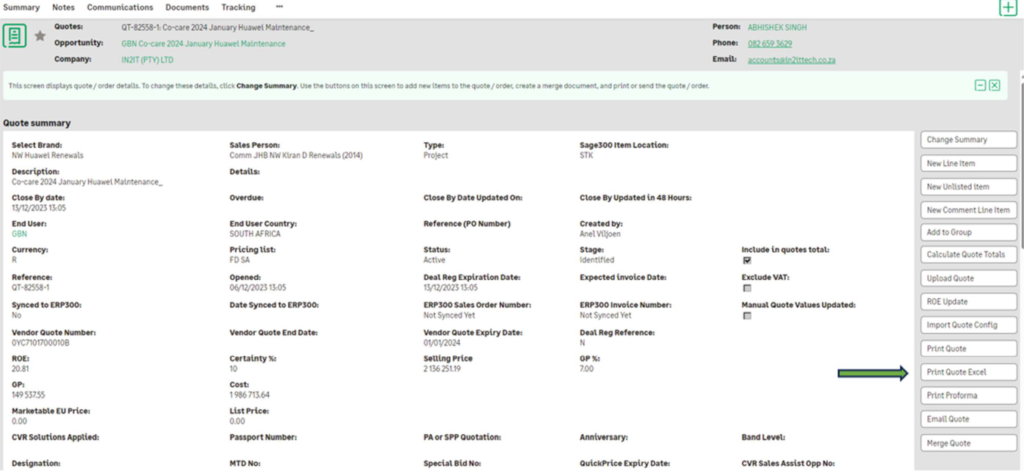This screenshot has height=472, width=1024.
Task: Go to the Documents tab
Action: (x=187, y=7)
